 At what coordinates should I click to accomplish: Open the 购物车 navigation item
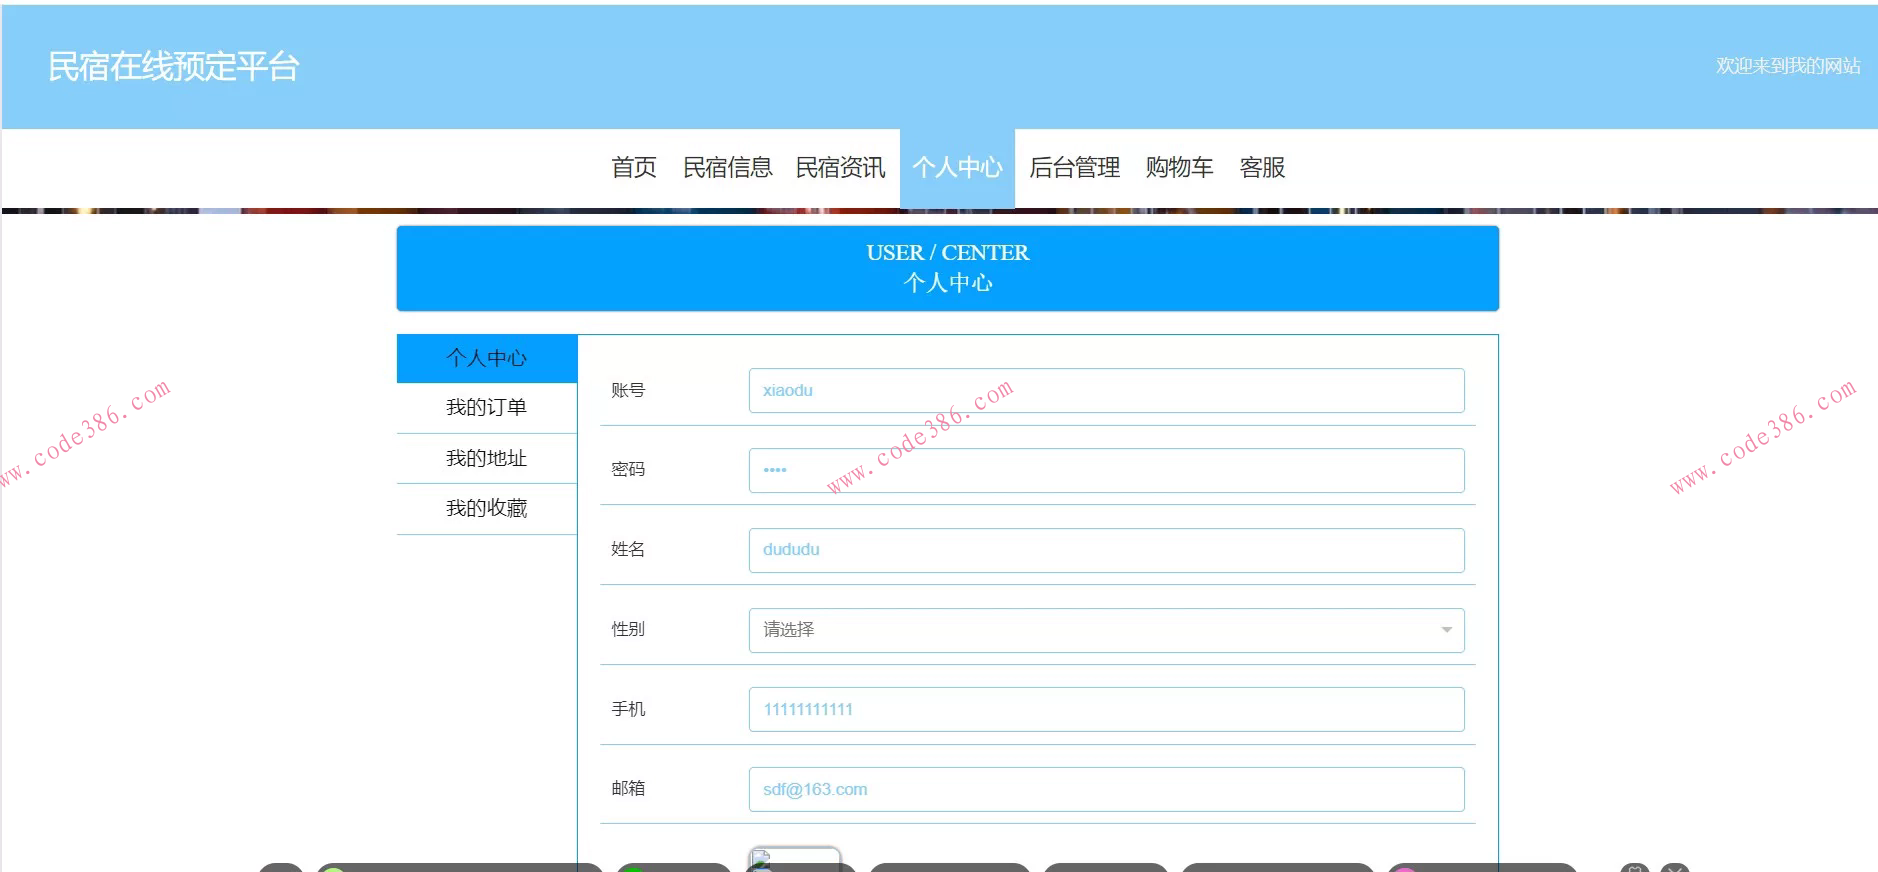[1179, 167]
